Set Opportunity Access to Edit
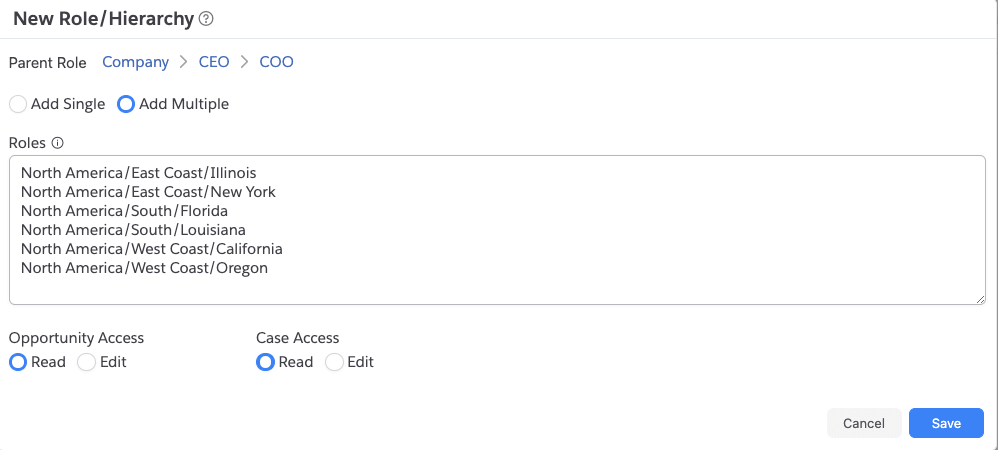This screenshot has width=998, height=450. coord(87,362)
